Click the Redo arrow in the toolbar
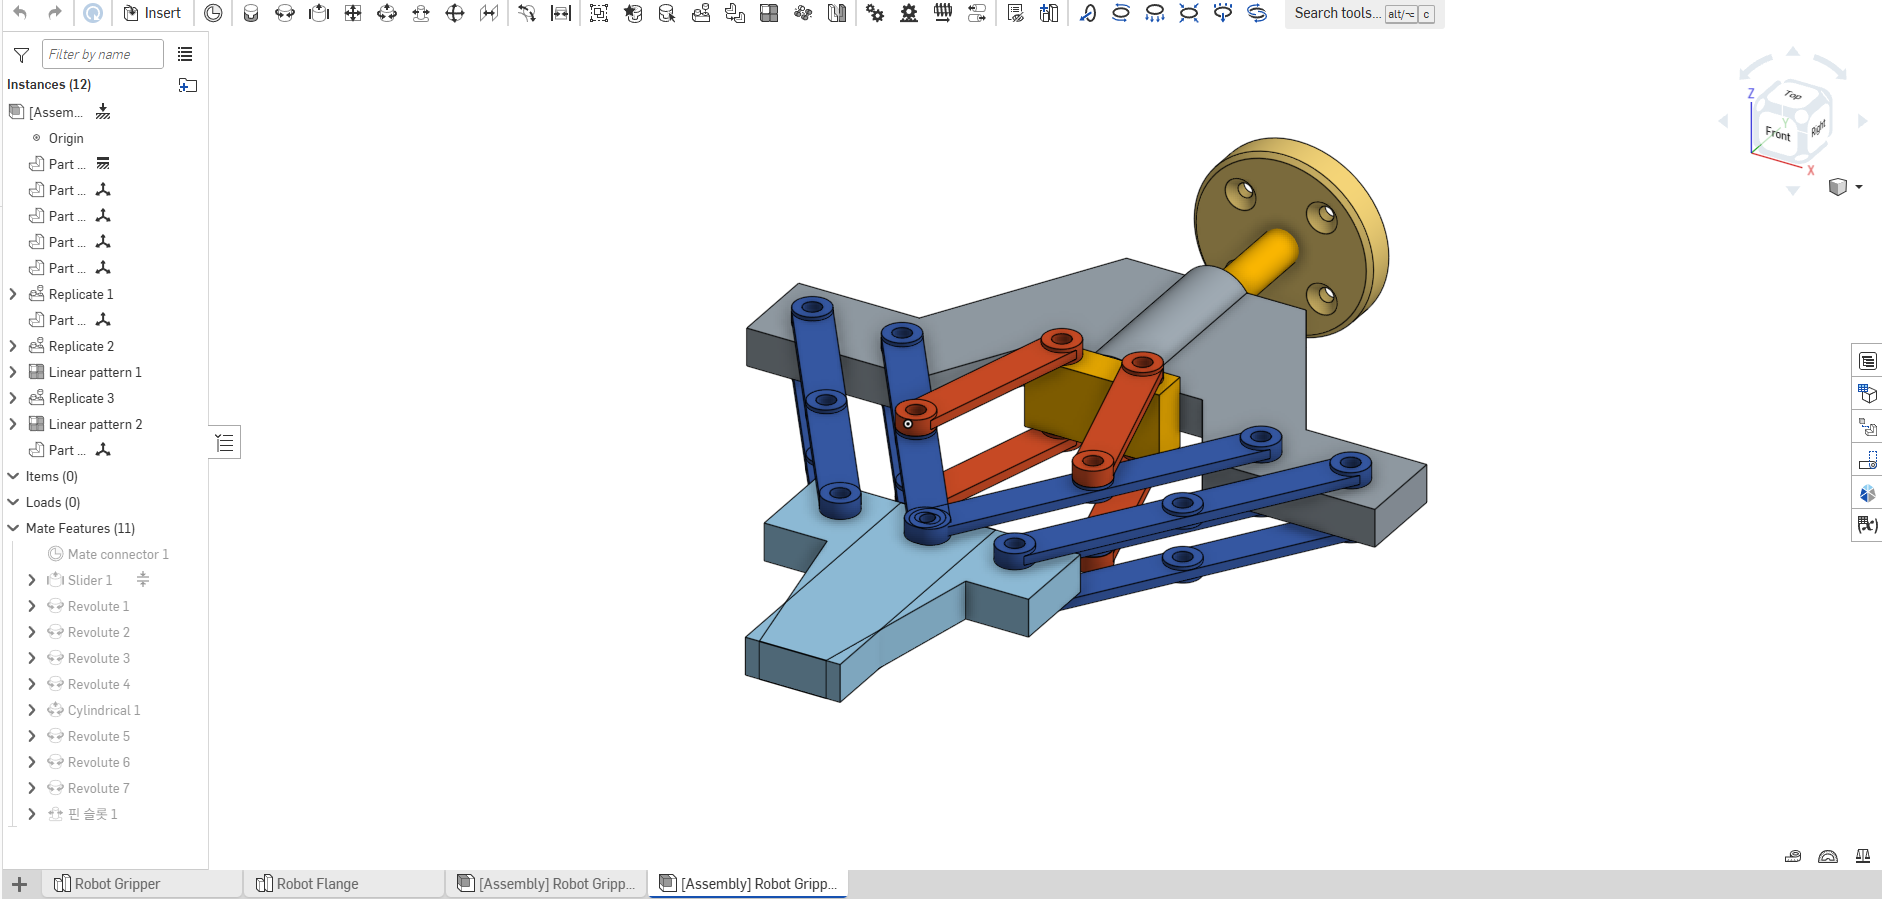This screenshot has height=899, width=1882. tap(55, 13)
